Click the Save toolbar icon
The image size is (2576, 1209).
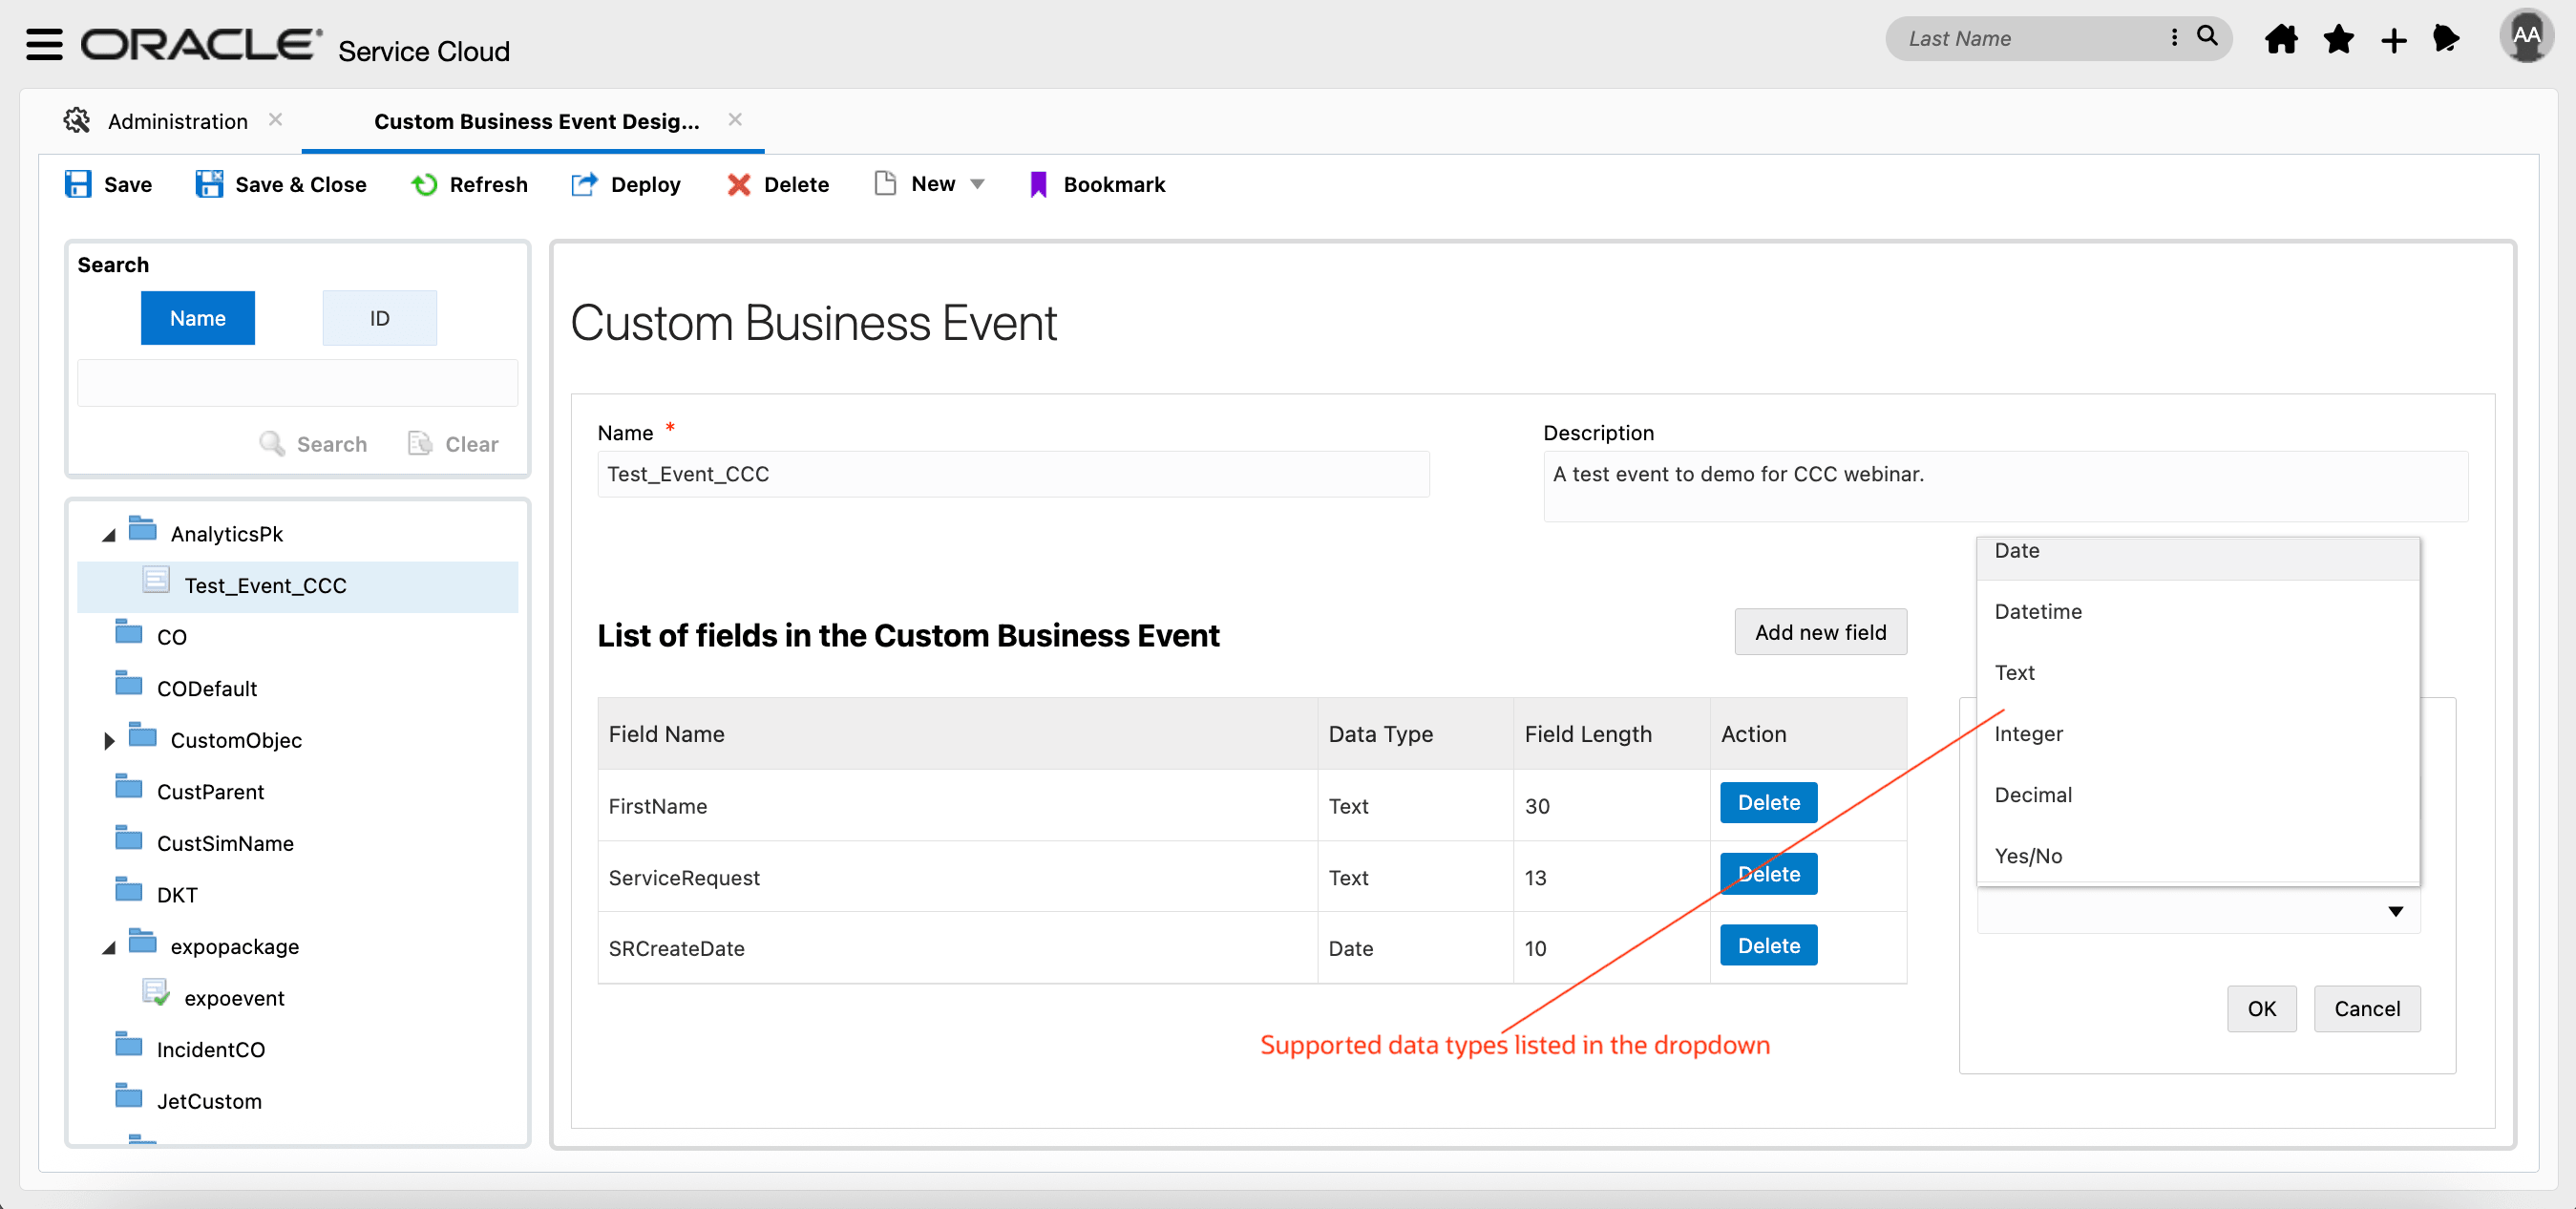pyautogui.click(x=78, y=184)
